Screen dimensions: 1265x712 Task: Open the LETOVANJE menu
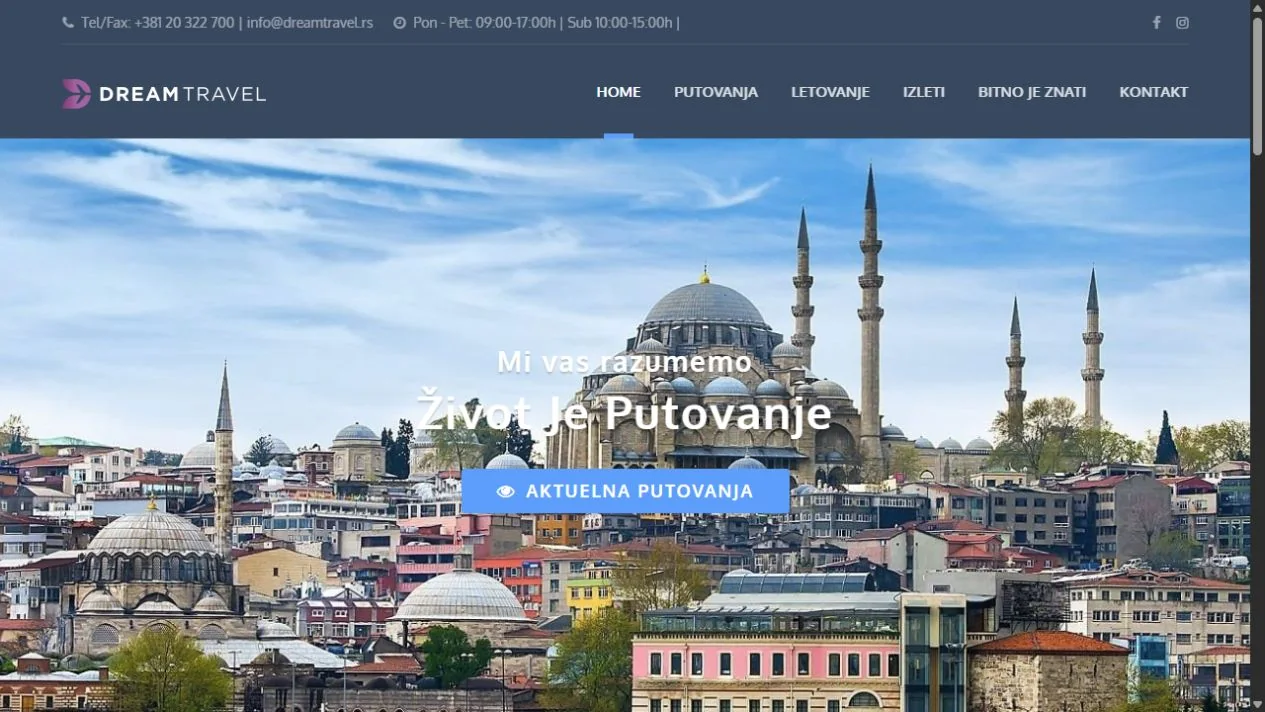pos(830,92)
